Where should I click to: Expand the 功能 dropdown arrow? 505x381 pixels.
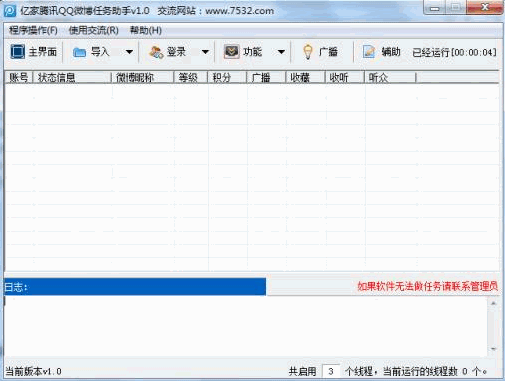[x=281, y=52]
